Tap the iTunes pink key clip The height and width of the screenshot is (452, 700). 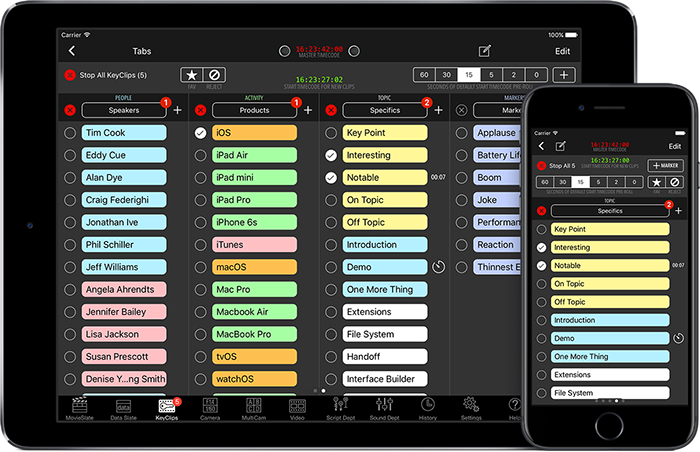click(254, 244)
